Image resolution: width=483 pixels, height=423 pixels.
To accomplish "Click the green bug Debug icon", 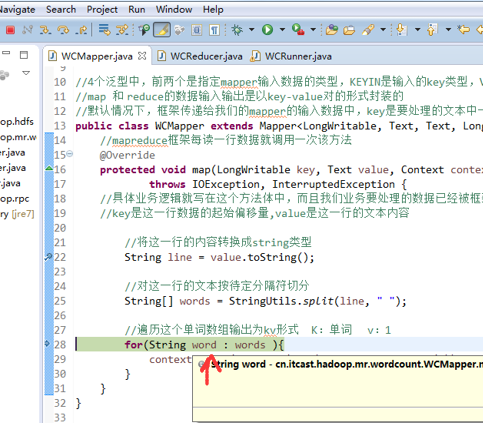I will (x=237, y=30).
